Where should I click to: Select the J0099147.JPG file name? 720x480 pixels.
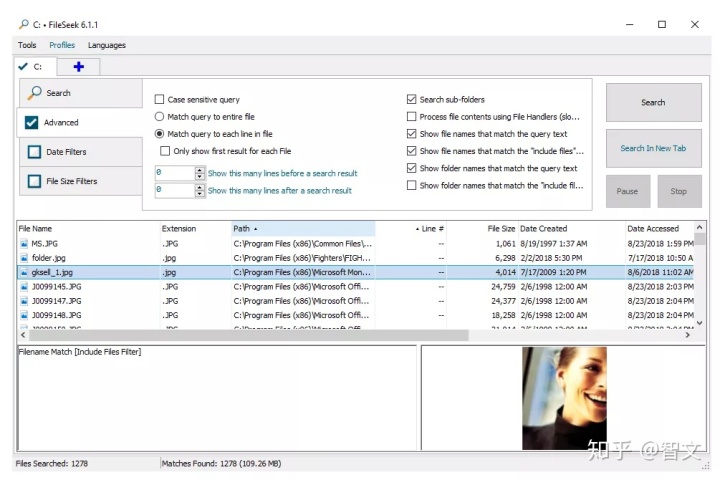pos(56,301)
